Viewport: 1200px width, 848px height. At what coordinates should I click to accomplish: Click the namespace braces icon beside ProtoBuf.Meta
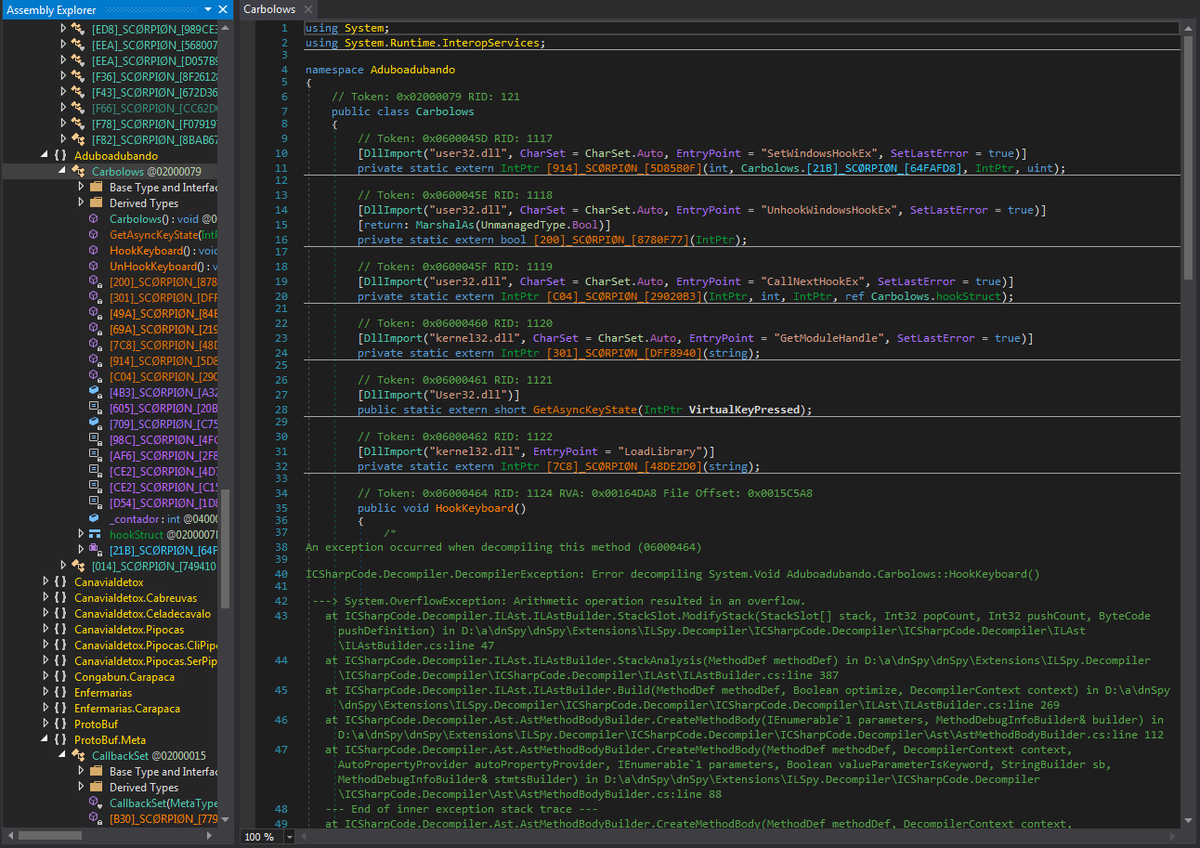[61, 740]
